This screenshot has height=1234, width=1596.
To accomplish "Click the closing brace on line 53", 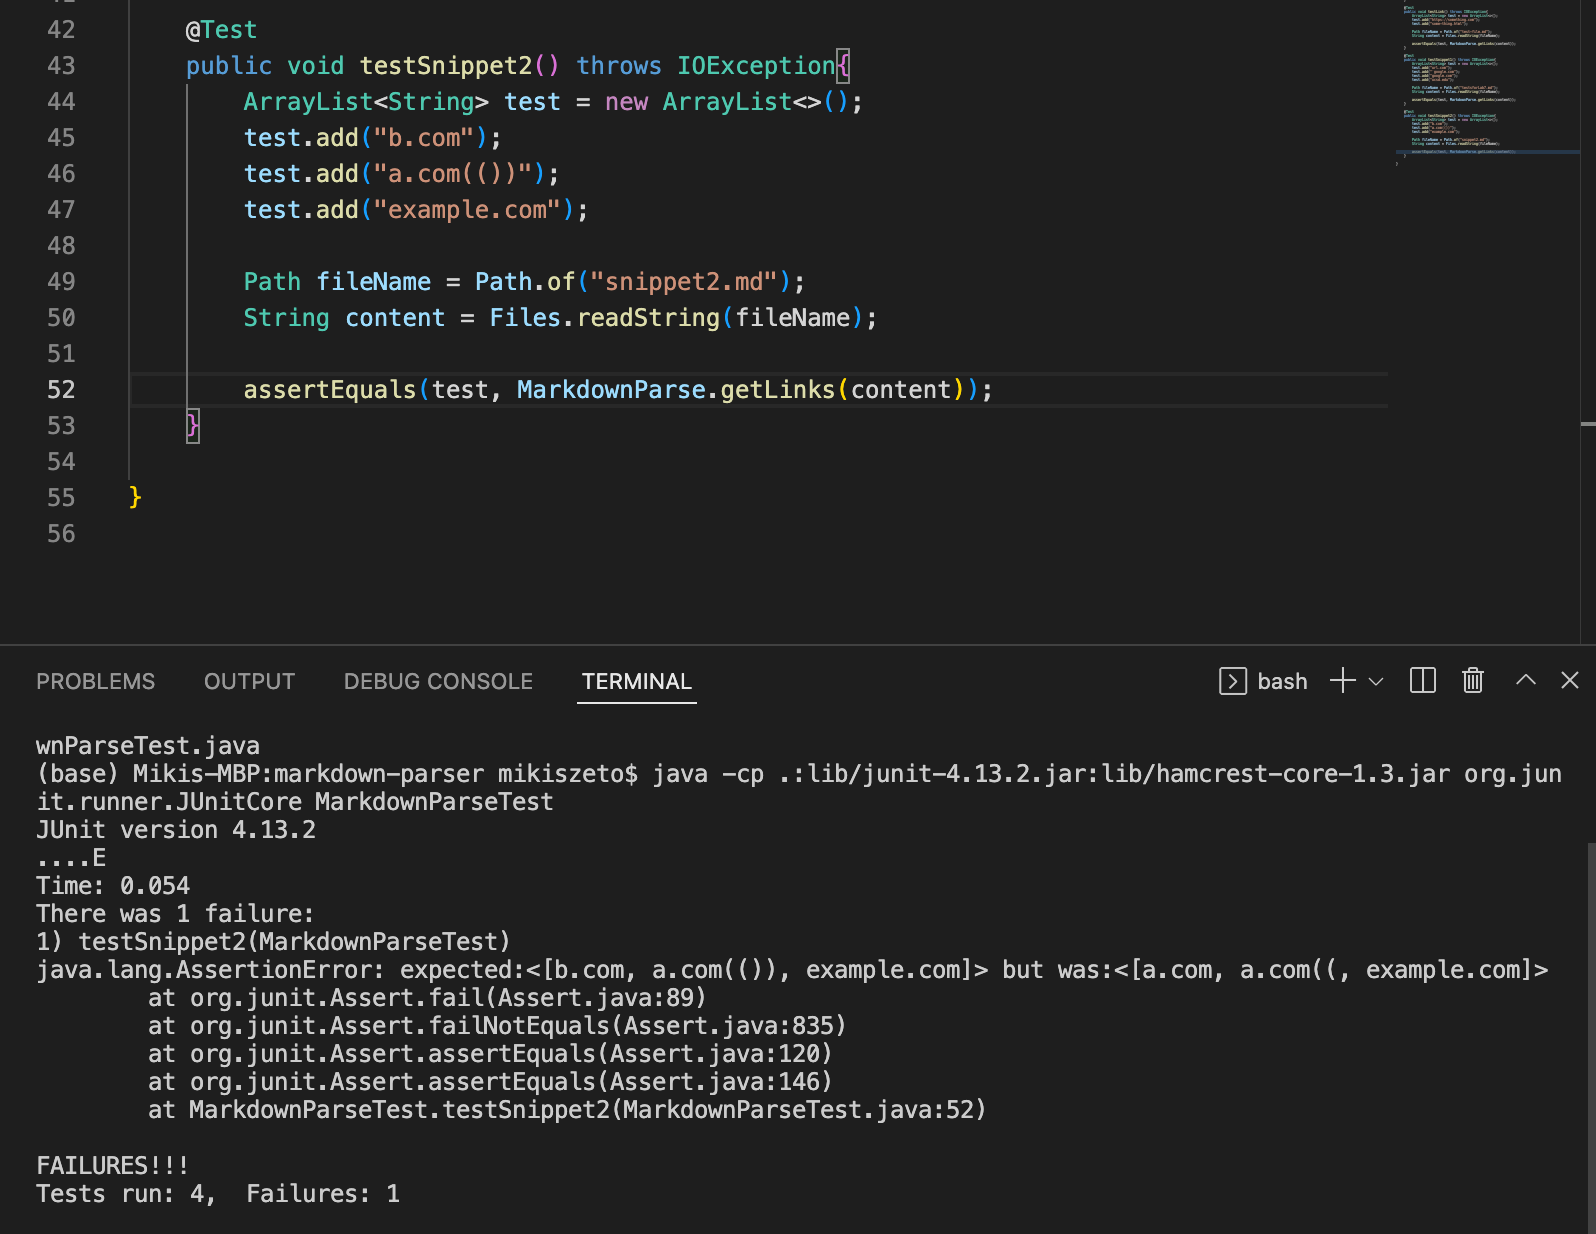I will [x=193, y=426].
